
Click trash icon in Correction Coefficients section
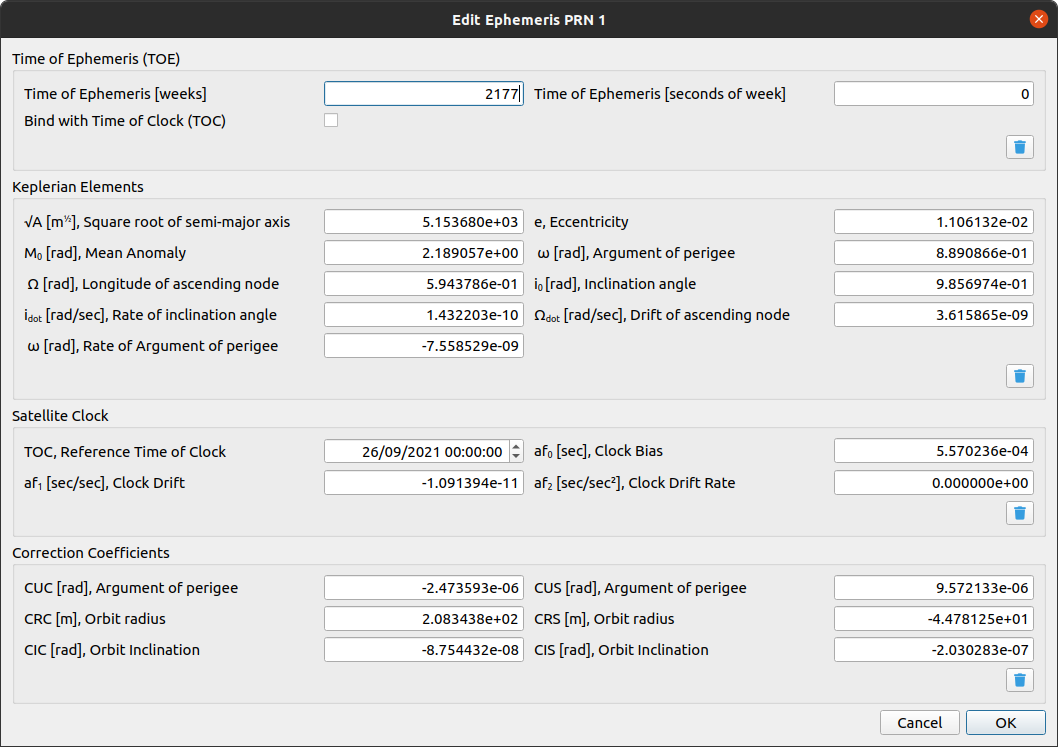1019,680
